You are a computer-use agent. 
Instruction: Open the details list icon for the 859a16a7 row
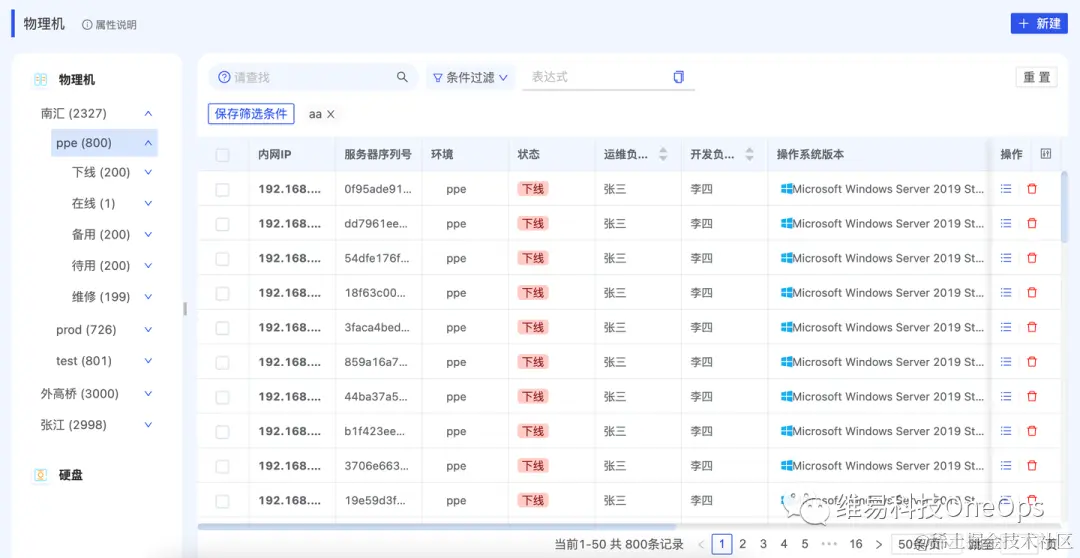click(x=1006, y=362)
